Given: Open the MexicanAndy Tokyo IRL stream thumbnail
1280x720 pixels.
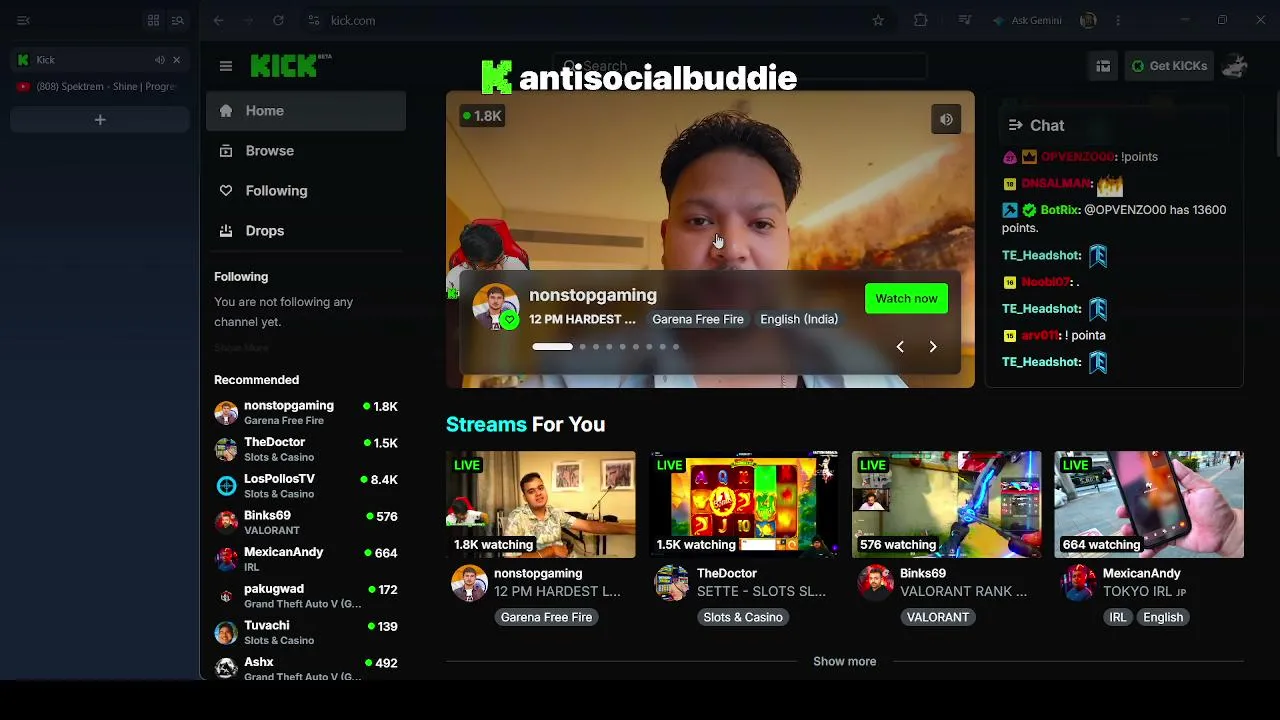Looking at the screenshot, I should tap(1149, 504).
